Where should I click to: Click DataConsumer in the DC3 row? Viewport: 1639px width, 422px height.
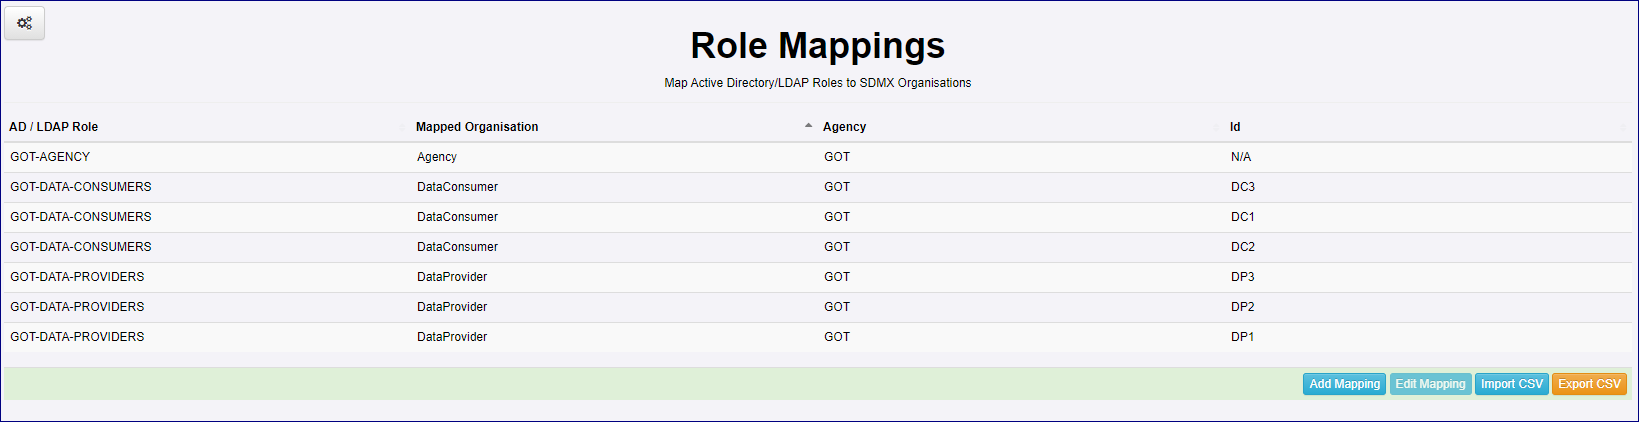(457, 187)
